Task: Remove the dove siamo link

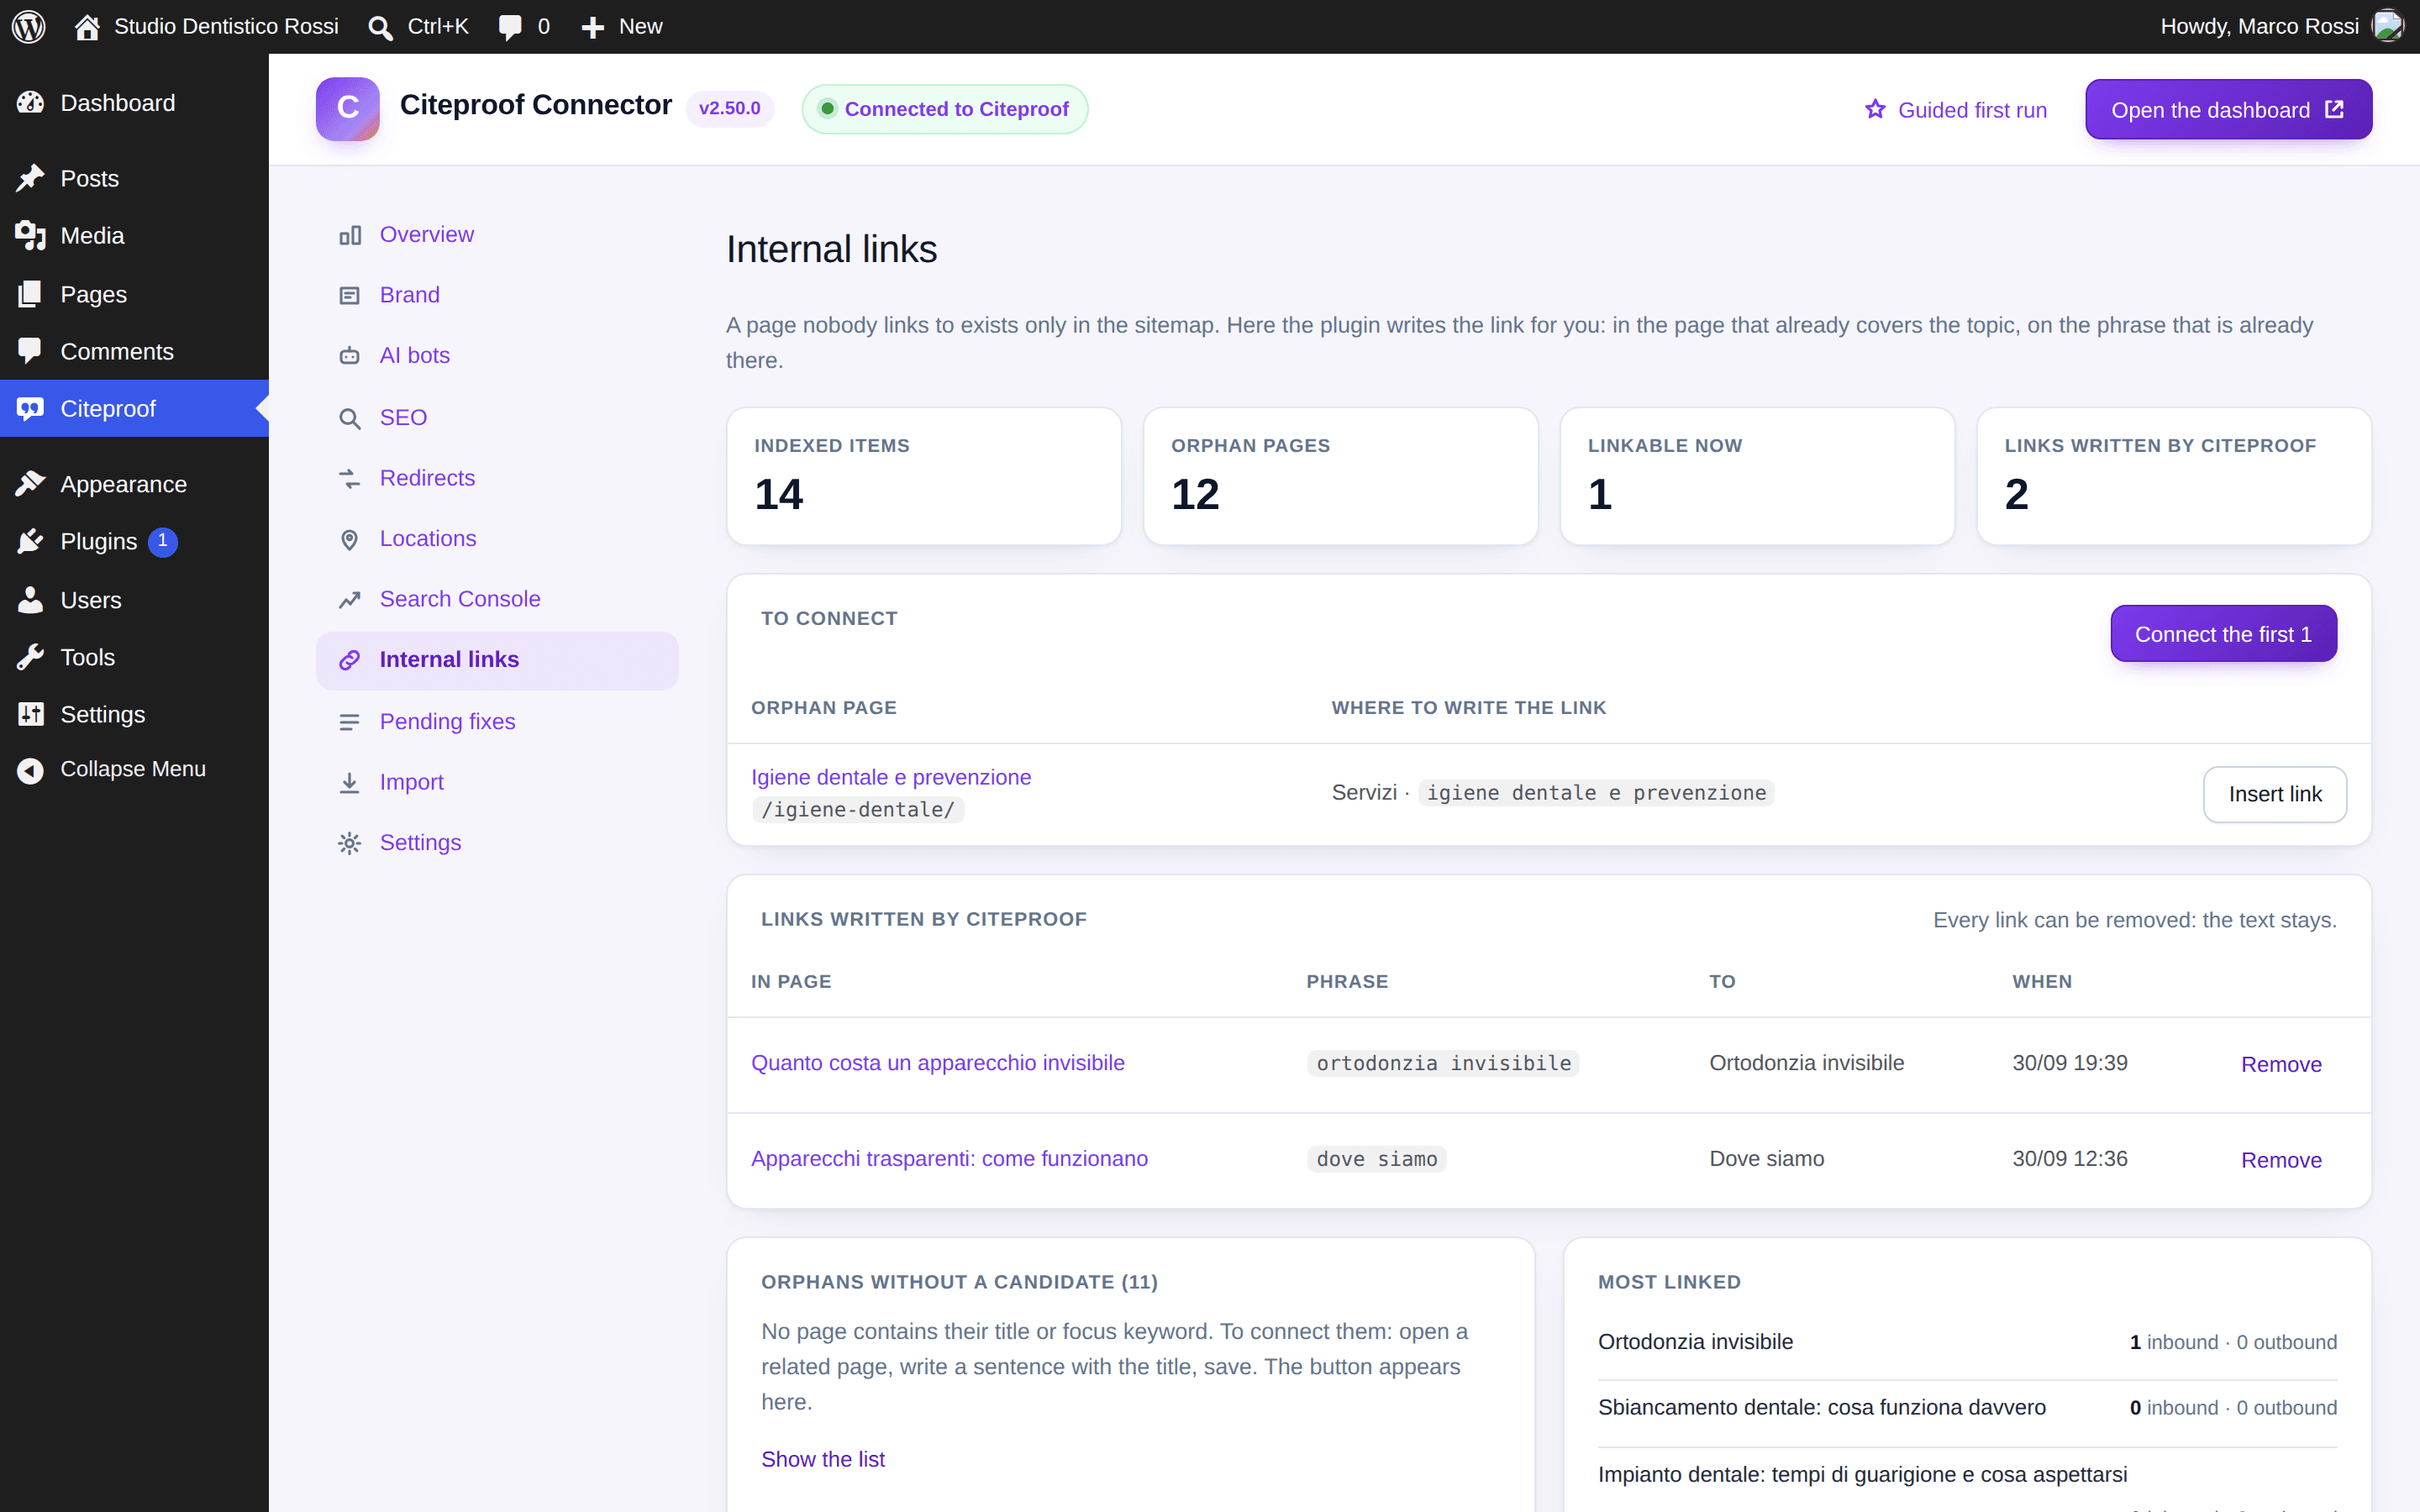Action: [x=2281, y=1160]
